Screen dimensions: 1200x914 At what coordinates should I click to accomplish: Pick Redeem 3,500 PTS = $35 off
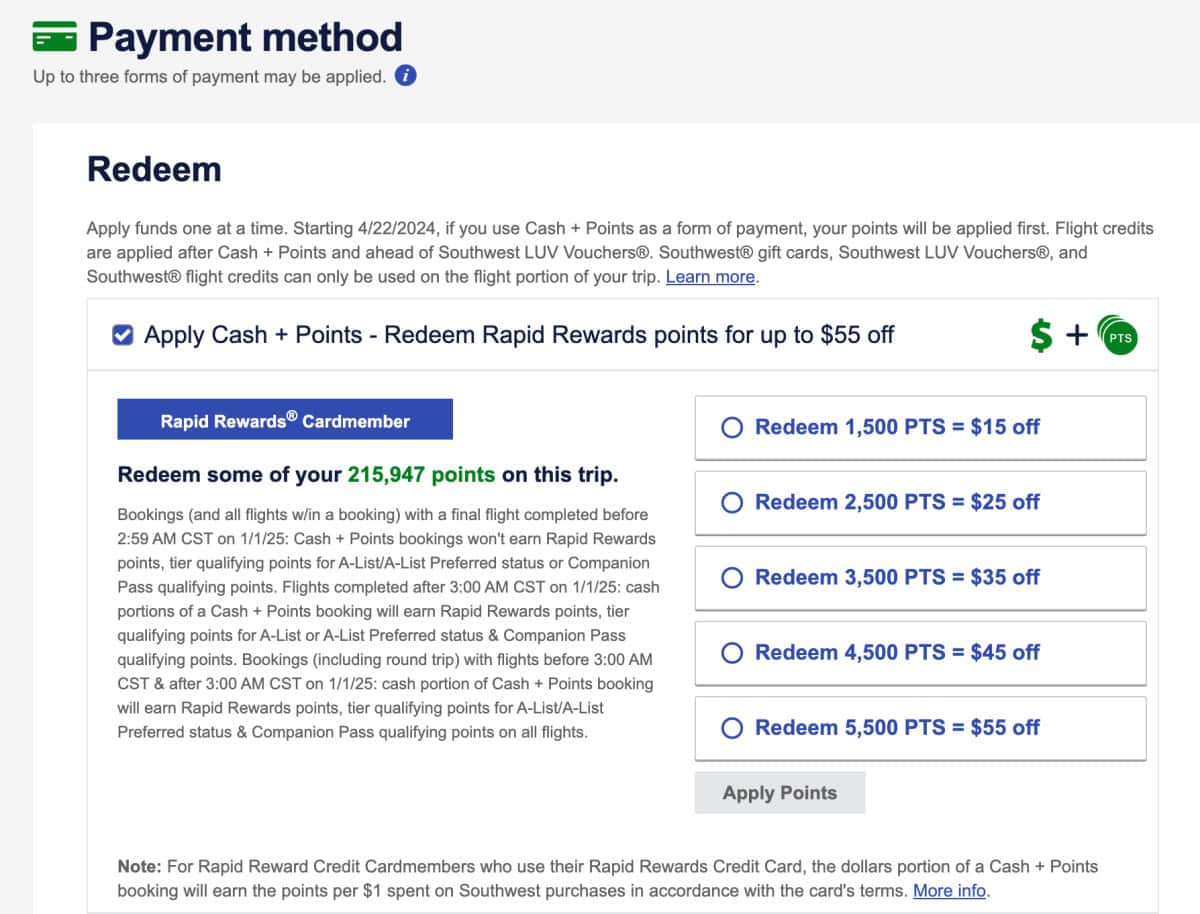click(x=732, y=578)
